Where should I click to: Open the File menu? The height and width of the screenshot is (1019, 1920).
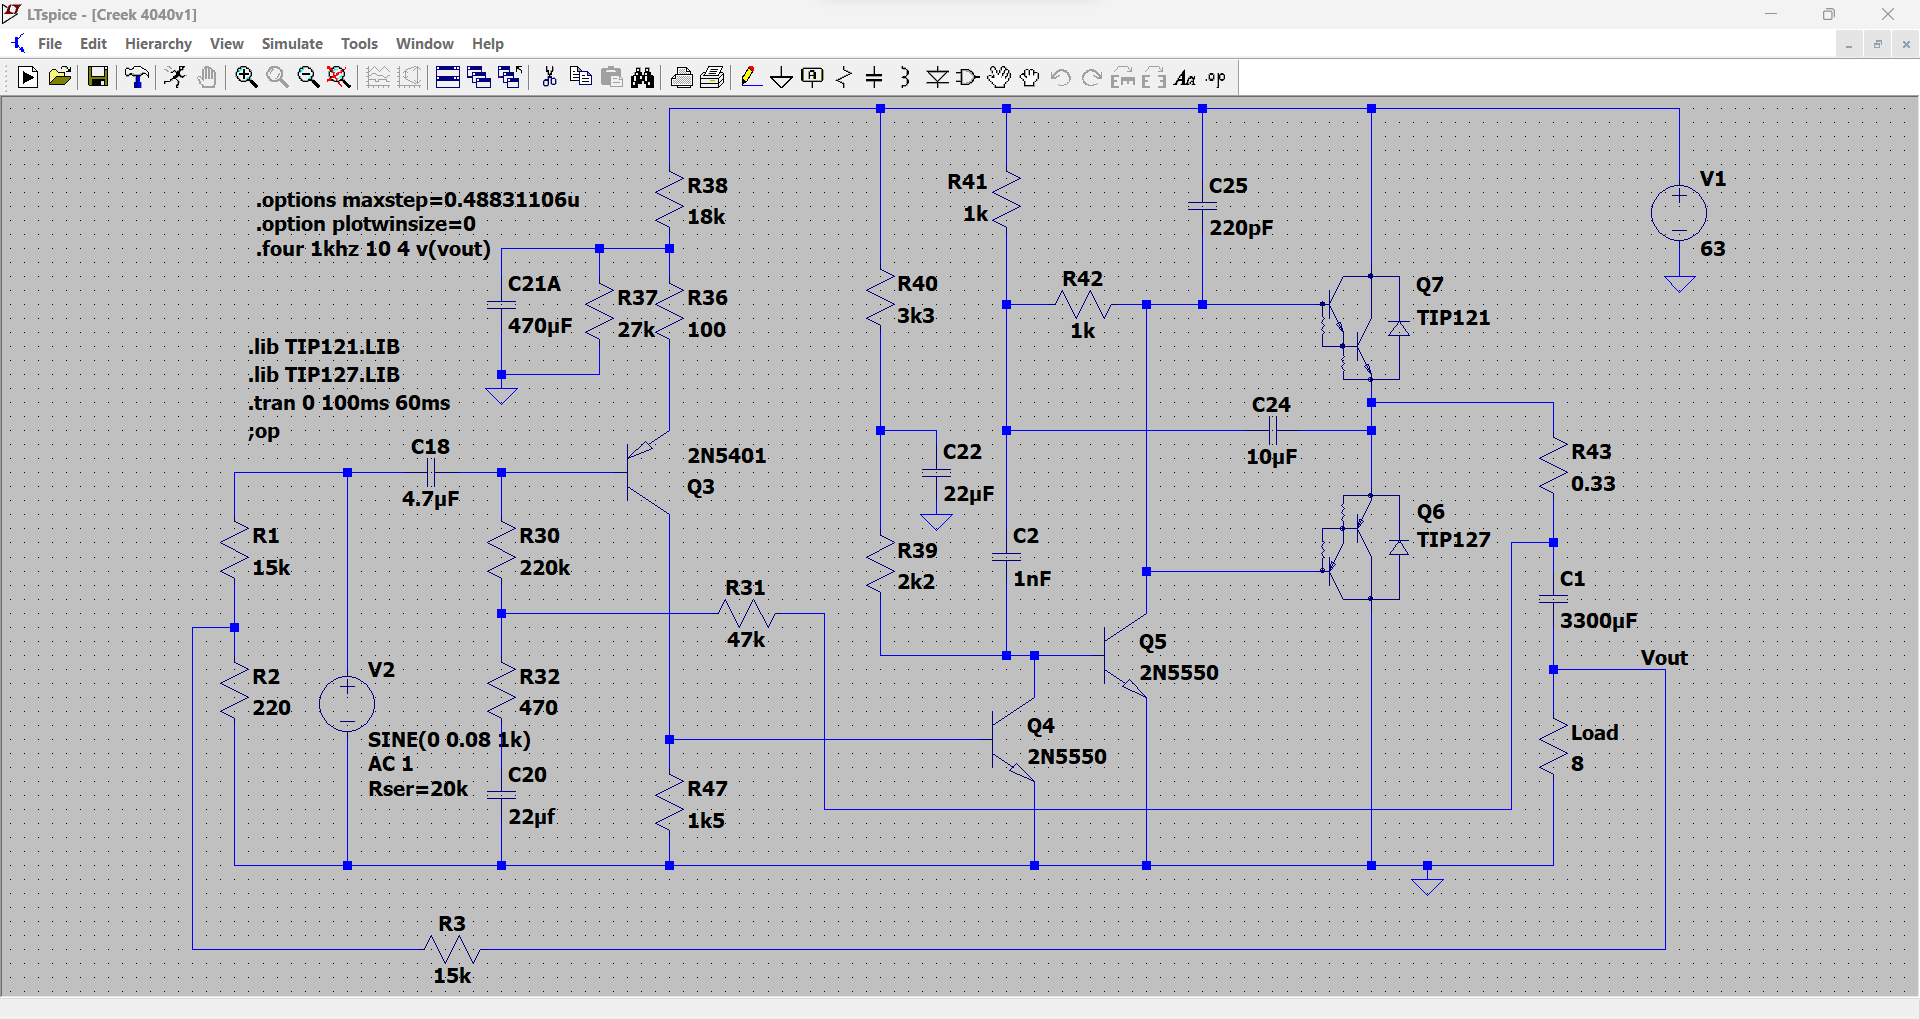[50, 44]
